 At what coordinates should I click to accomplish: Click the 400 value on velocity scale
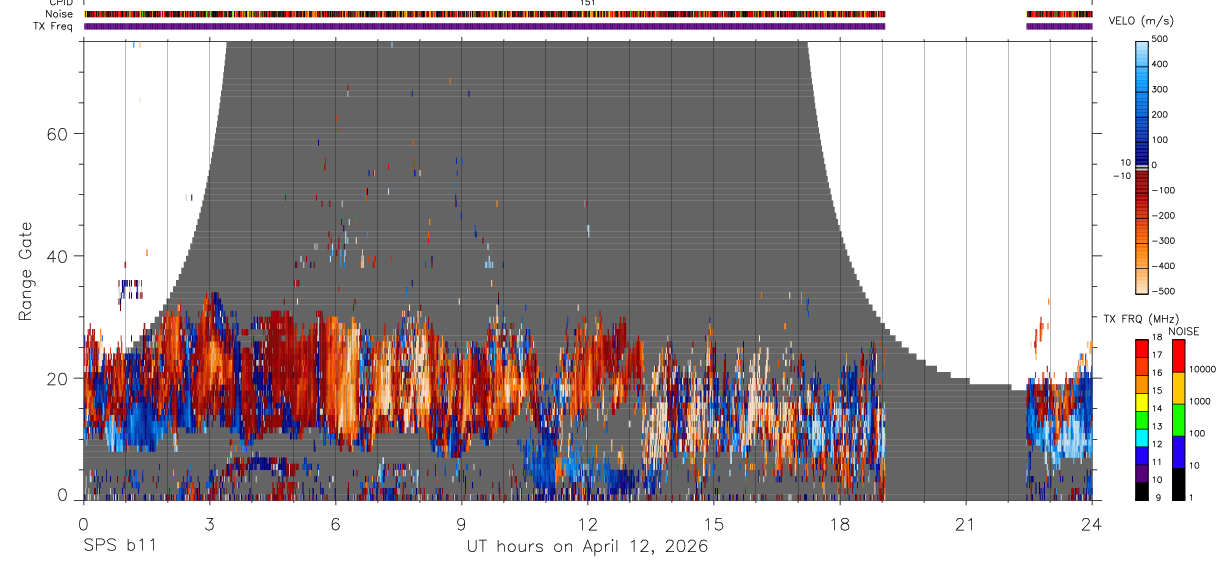[1160, 64]
